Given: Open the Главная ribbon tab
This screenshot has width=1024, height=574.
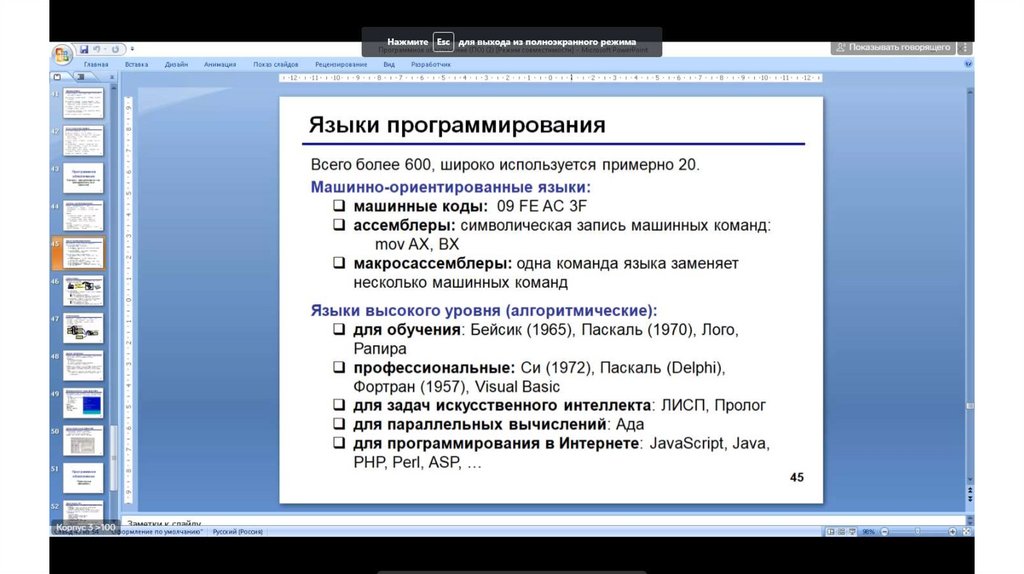Looking at the screenshot, I should pyautogui.click(x=96, y=65).
